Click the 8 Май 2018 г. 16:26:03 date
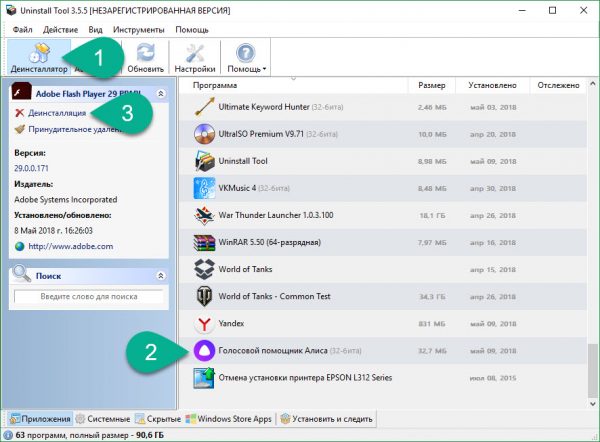 53,230
